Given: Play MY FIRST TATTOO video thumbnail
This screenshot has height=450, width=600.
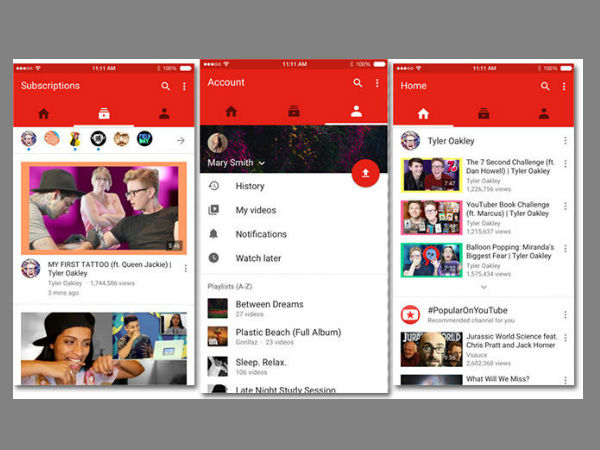Looking at the screenshot, I should 103,208.
